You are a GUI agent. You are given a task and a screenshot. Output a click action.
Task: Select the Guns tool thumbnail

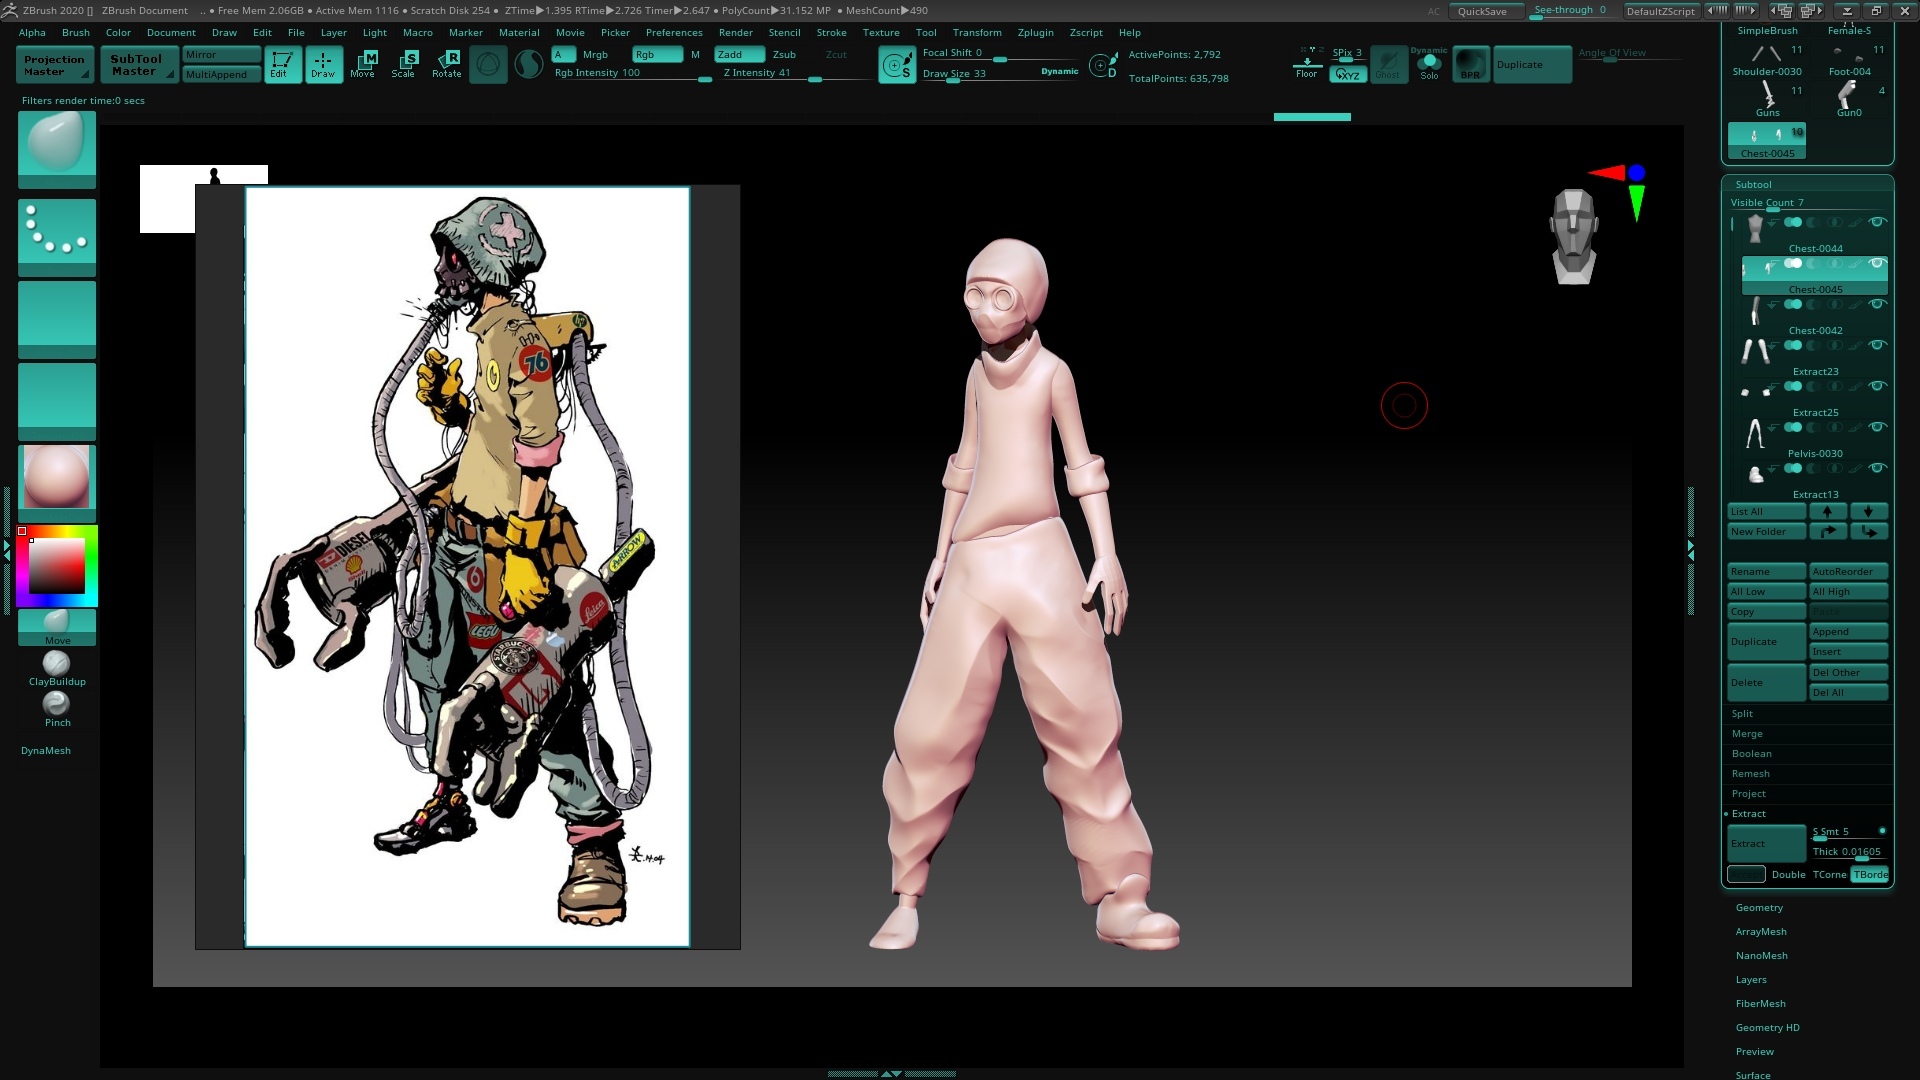[x=1767, y=100]
